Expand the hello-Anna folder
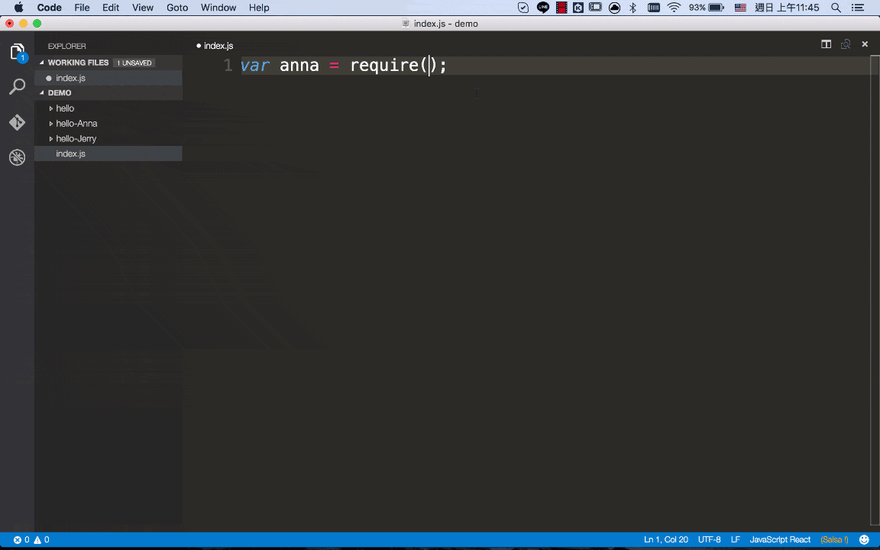The width and height of the screenshot is (880, 550). point(76,124)
